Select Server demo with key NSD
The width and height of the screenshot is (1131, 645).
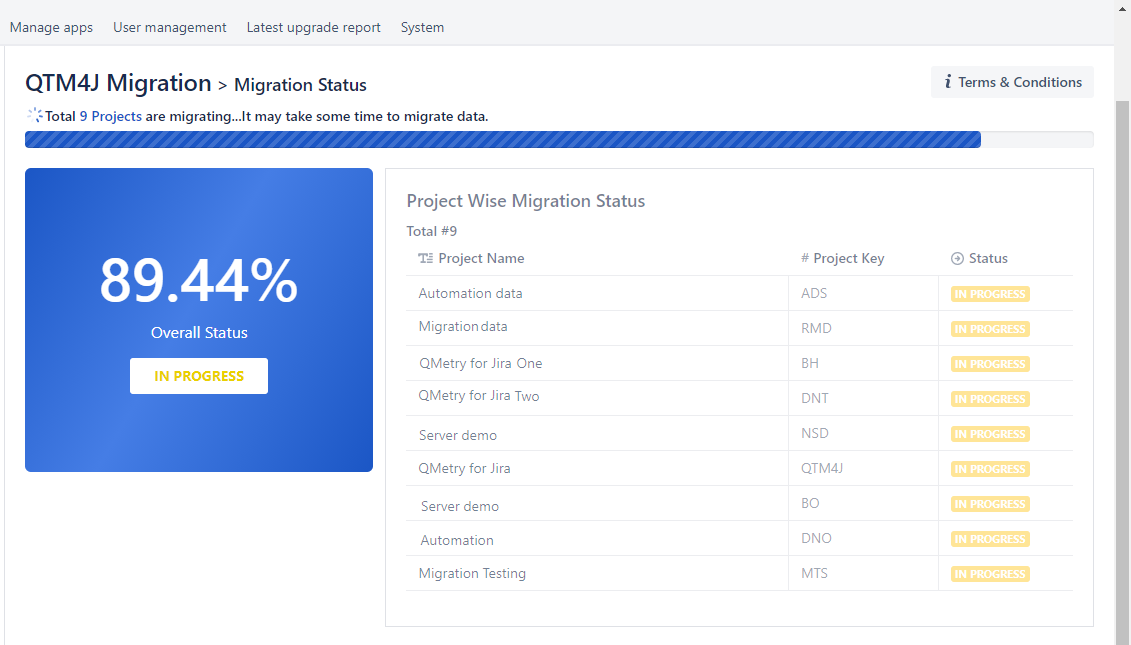(458, 436)
